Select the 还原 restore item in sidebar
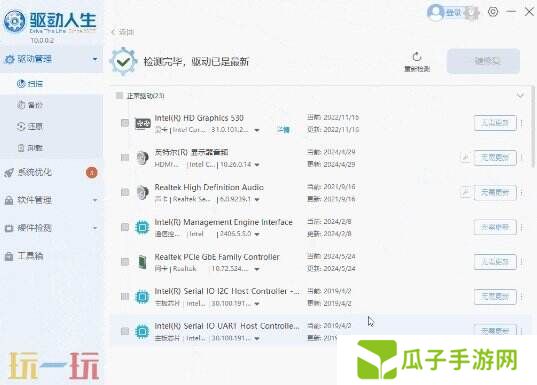 coord(51,126)
